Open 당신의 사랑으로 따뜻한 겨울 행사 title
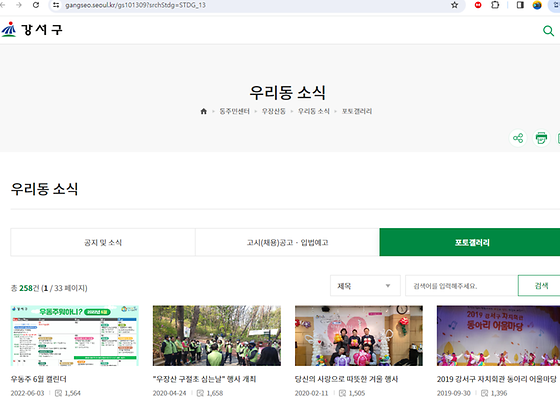 click(x=346, y=379)
